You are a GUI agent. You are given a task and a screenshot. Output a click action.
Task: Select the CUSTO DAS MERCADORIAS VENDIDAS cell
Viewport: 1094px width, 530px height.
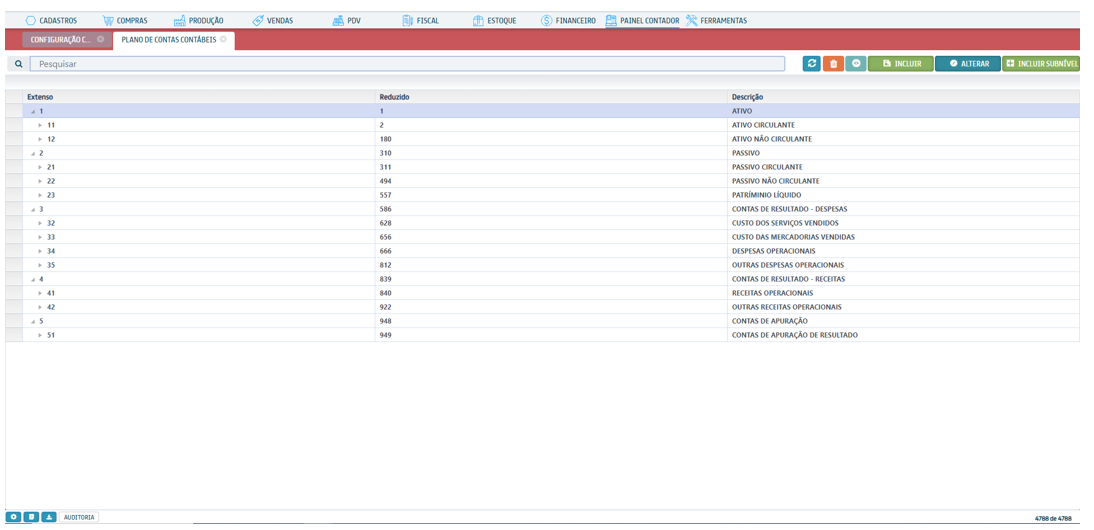click(904, 236)
